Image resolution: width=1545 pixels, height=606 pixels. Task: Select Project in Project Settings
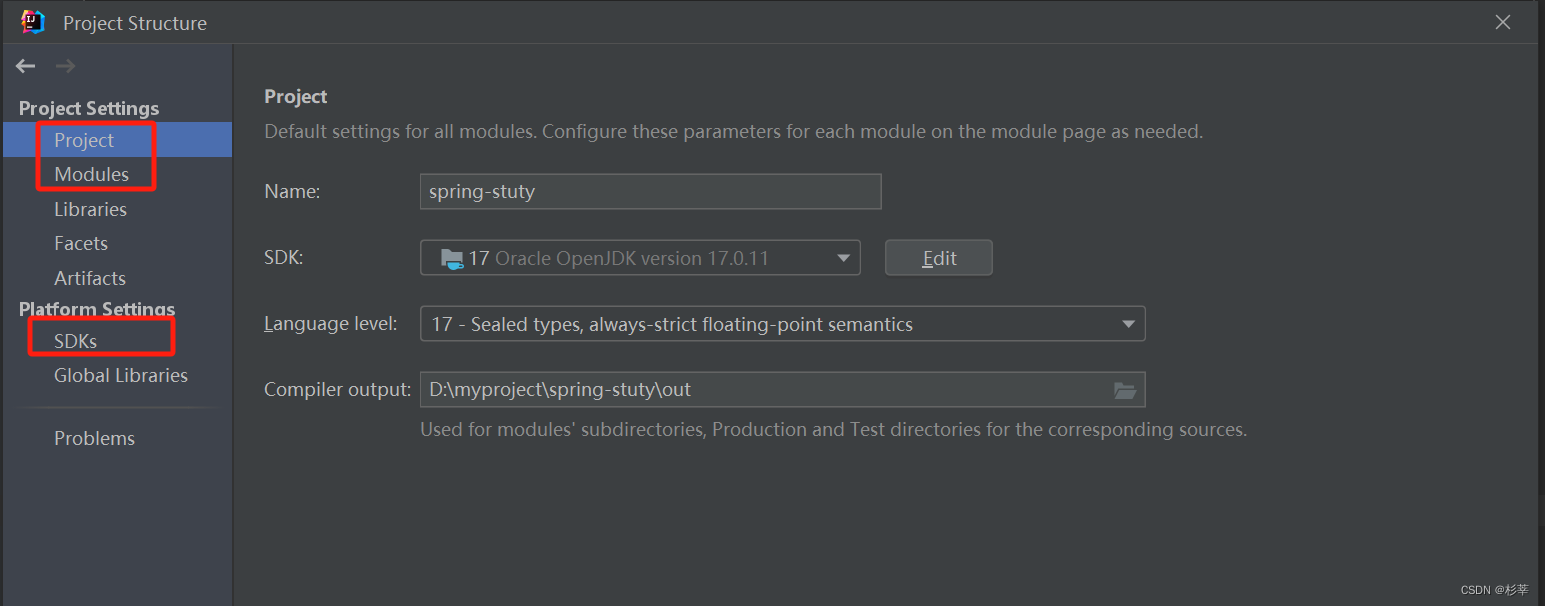(84, 140)
